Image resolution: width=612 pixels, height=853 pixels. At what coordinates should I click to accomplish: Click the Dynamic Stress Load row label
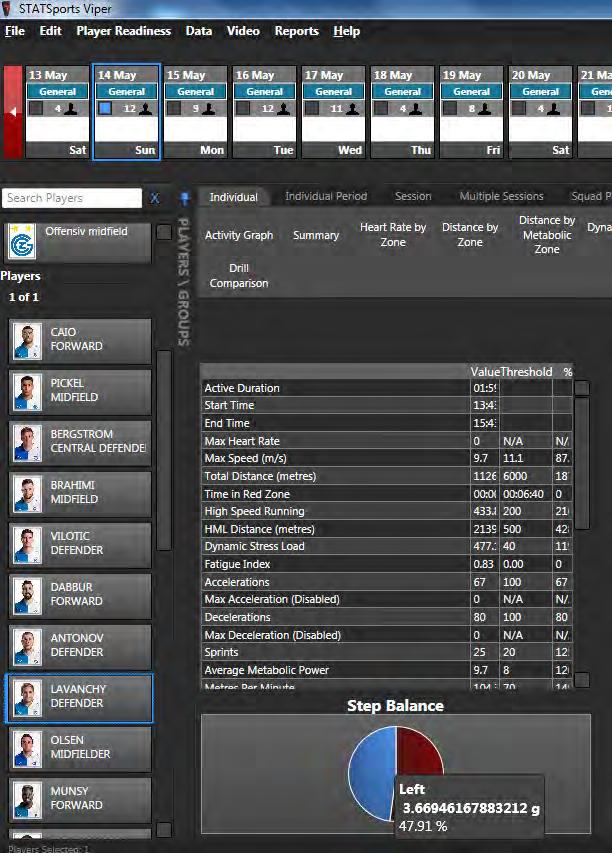click(x=254, y=546)
